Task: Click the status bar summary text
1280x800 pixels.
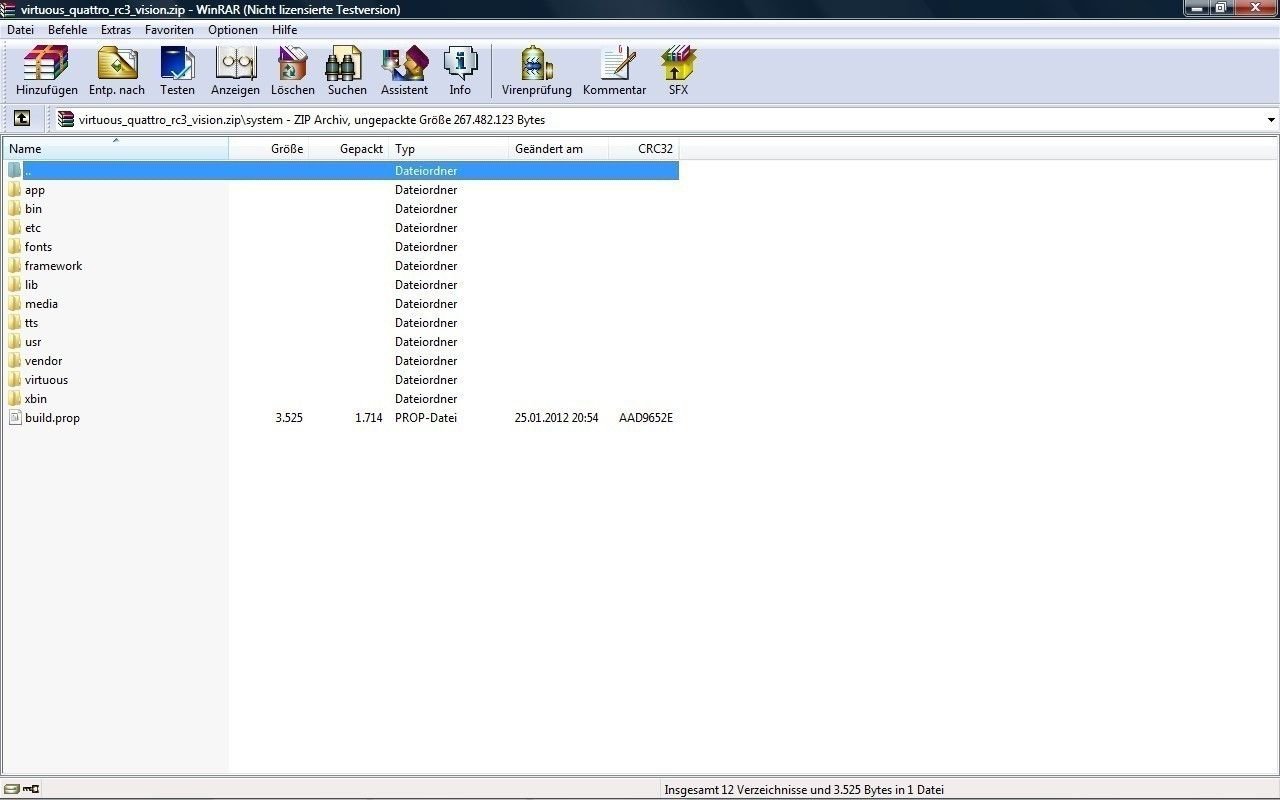Action: pyautogui.click(x=804, y=790)
